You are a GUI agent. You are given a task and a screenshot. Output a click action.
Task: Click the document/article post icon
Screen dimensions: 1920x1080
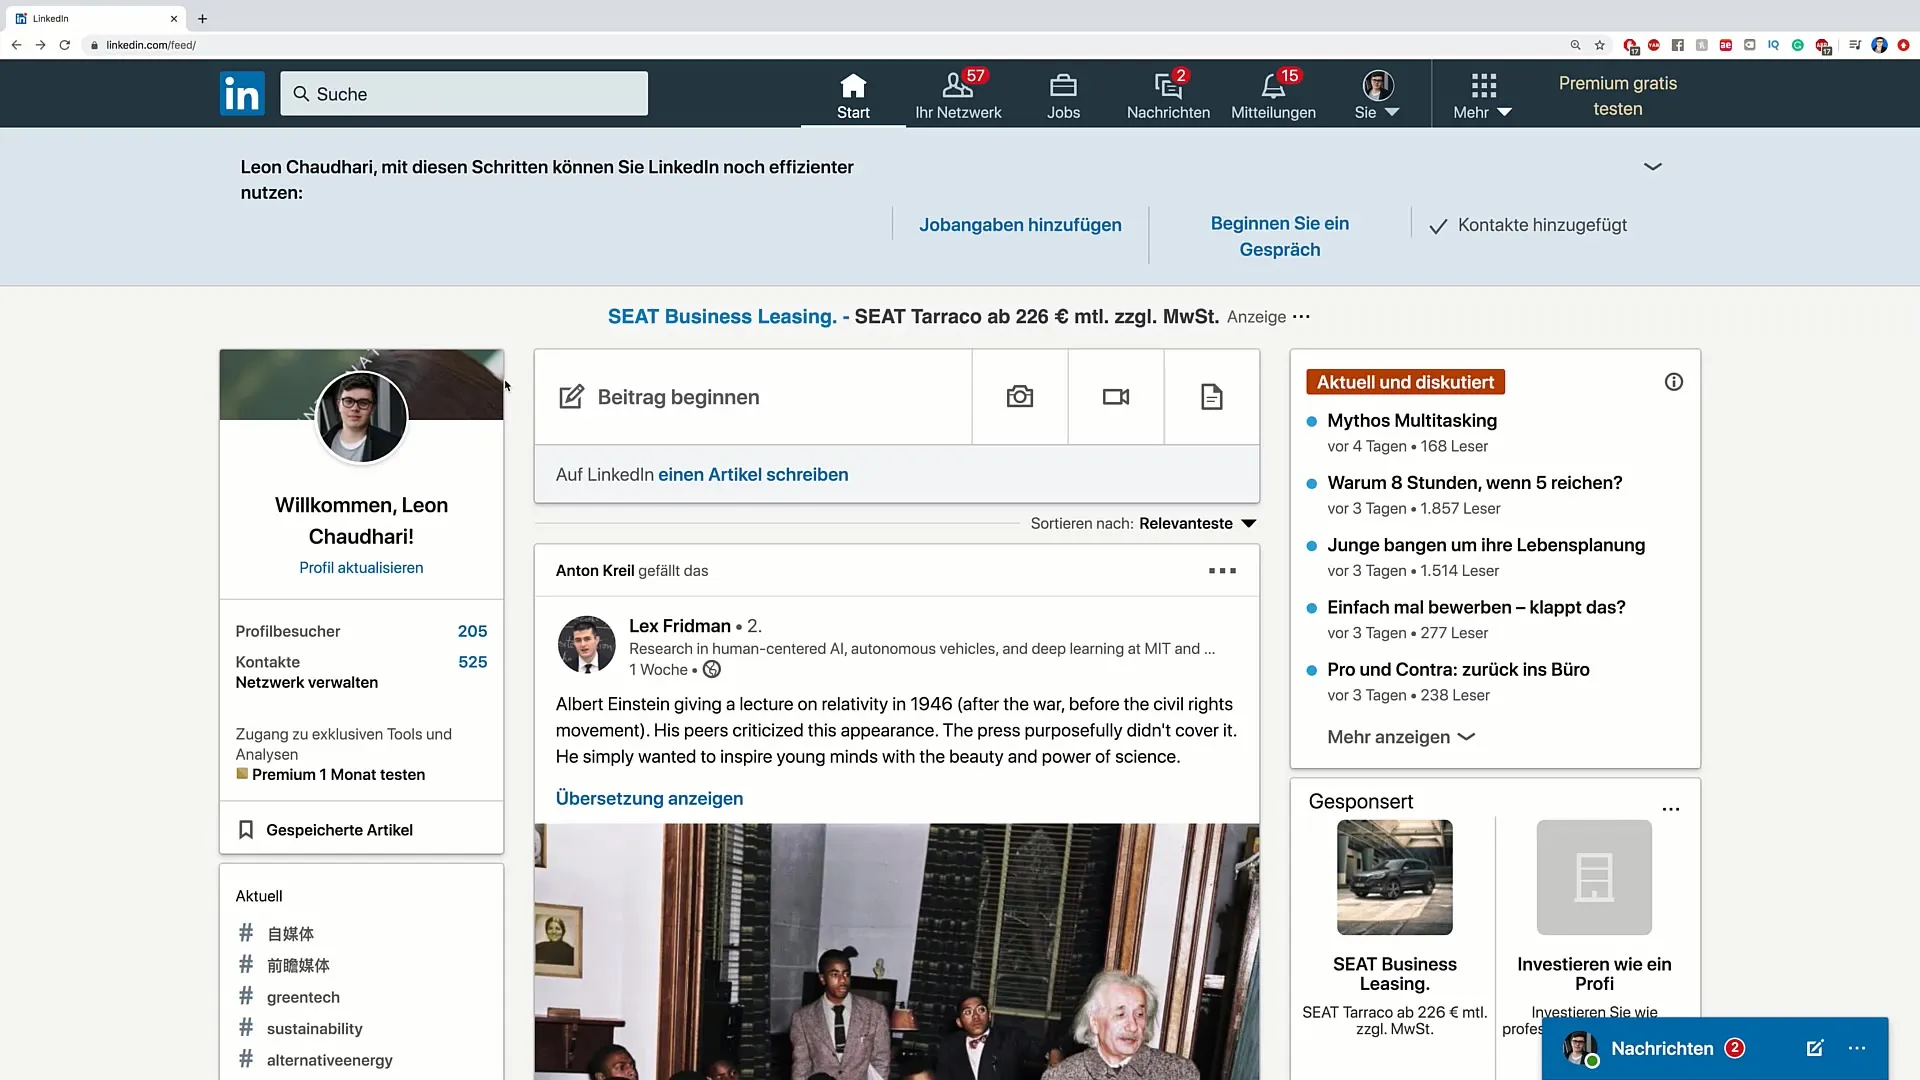tap(1212, 397)
